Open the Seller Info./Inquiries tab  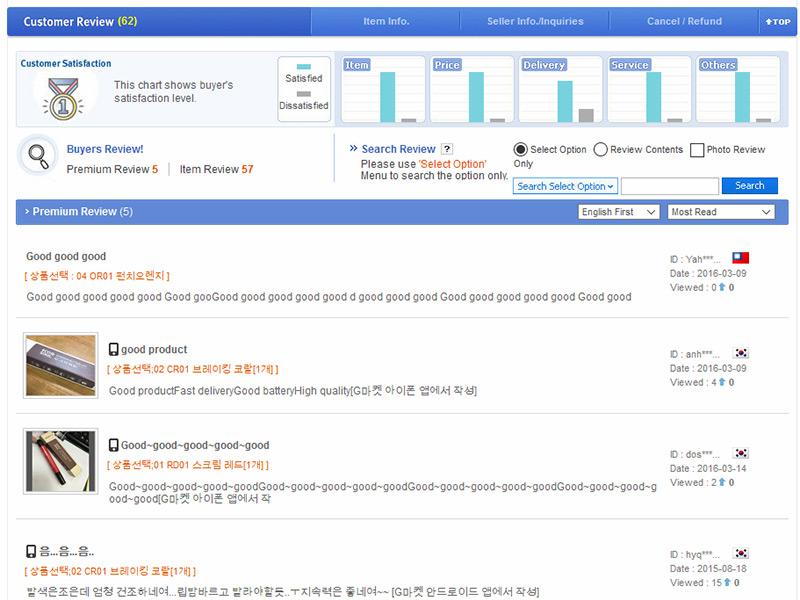point(535,22)
